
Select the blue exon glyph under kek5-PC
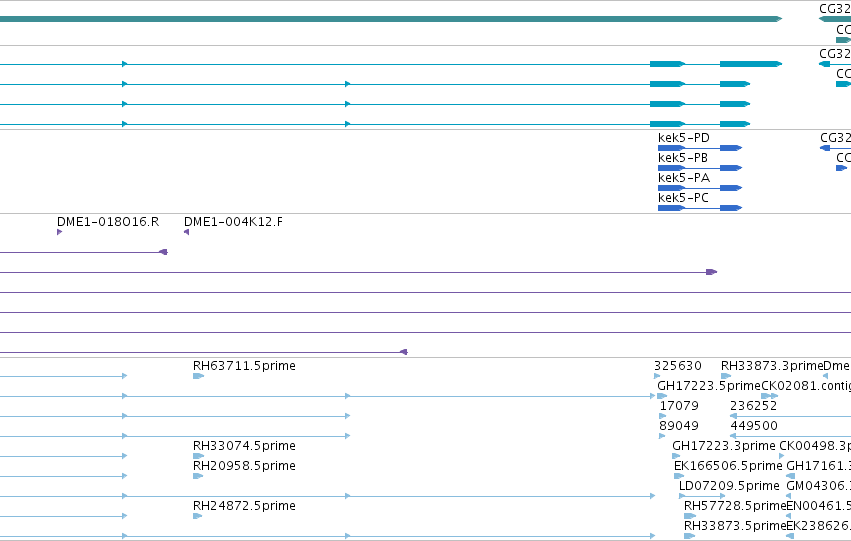point(700,208)
